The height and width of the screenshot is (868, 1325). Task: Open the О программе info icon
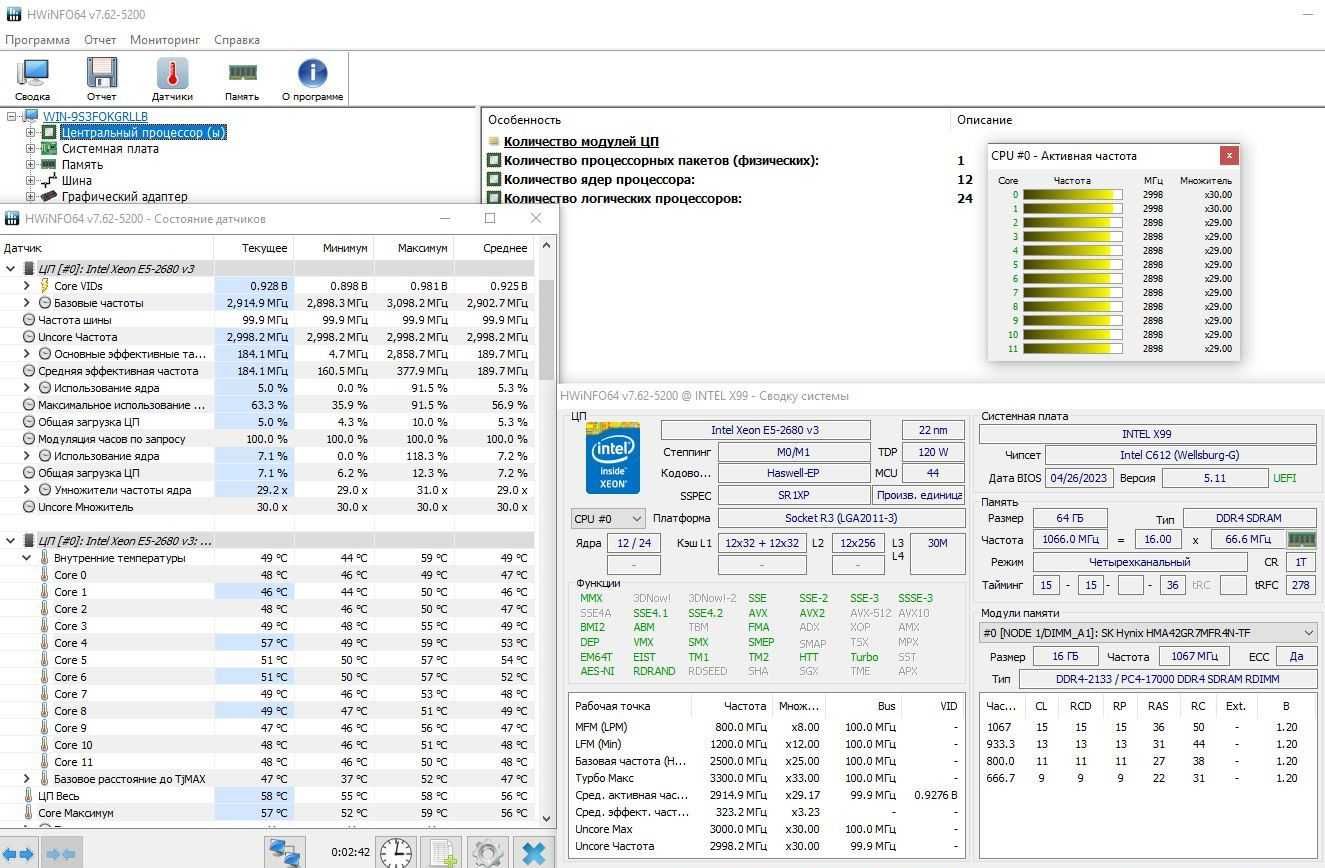(312, 79)
